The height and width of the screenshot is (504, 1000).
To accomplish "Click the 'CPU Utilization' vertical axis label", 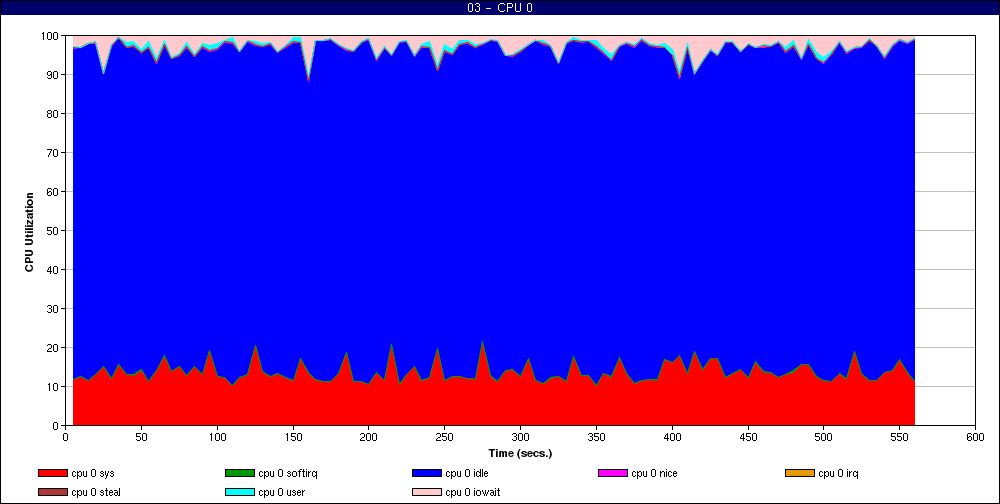I will coord(29,232).
